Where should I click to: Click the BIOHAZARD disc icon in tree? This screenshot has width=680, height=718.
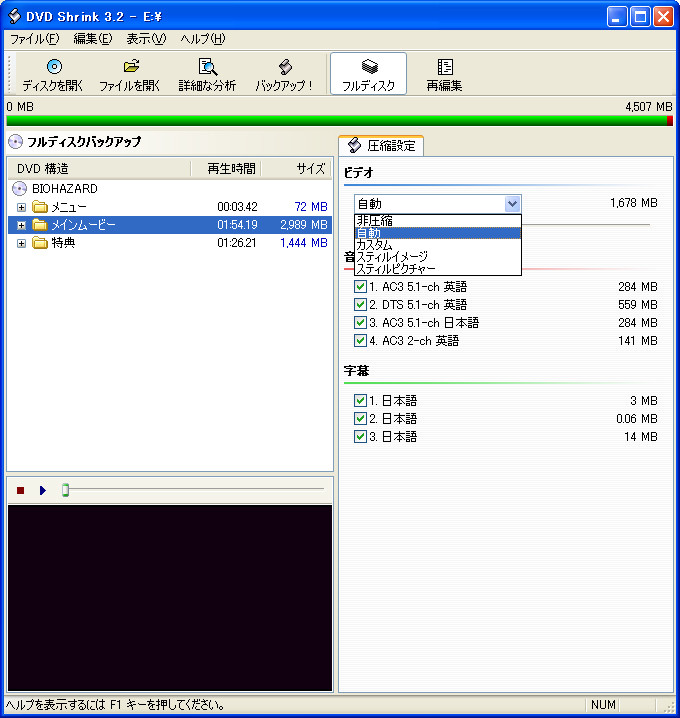pos(20,189)
